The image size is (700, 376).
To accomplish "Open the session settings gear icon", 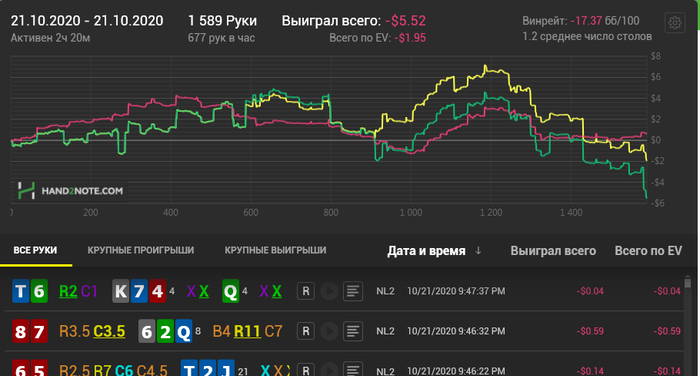I will click(675, 23).
